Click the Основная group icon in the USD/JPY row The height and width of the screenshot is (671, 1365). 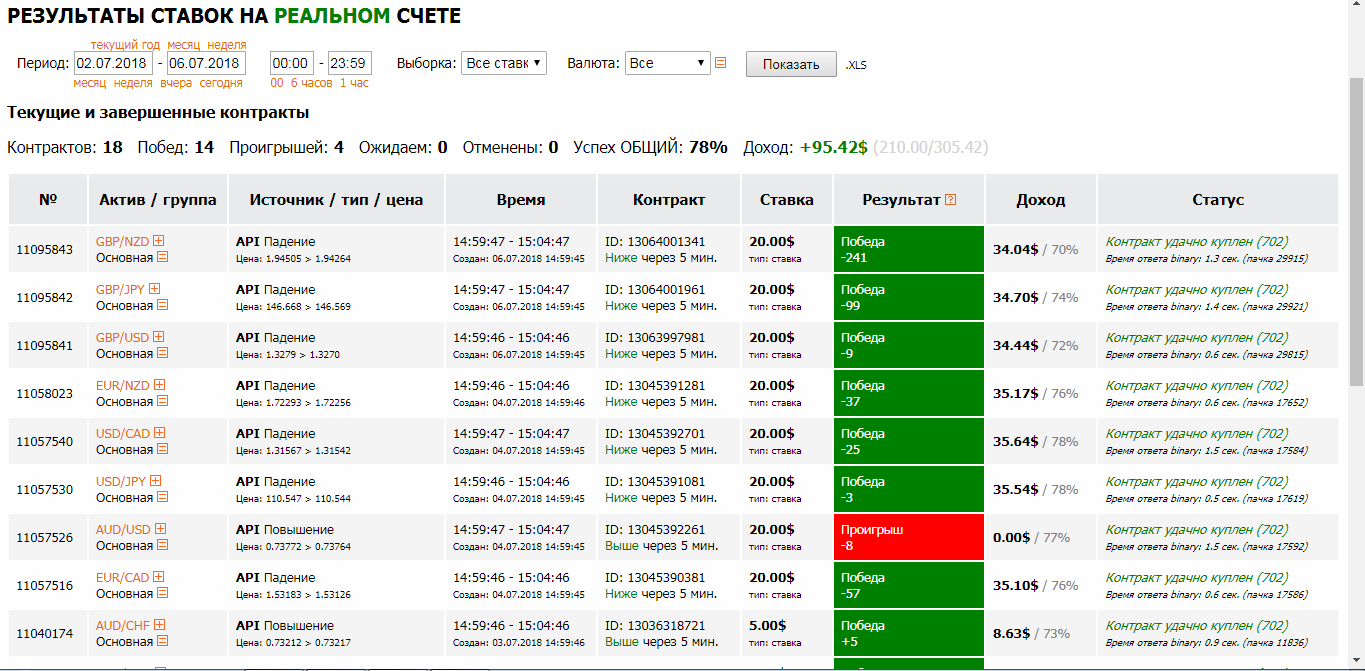click(162, 497)
